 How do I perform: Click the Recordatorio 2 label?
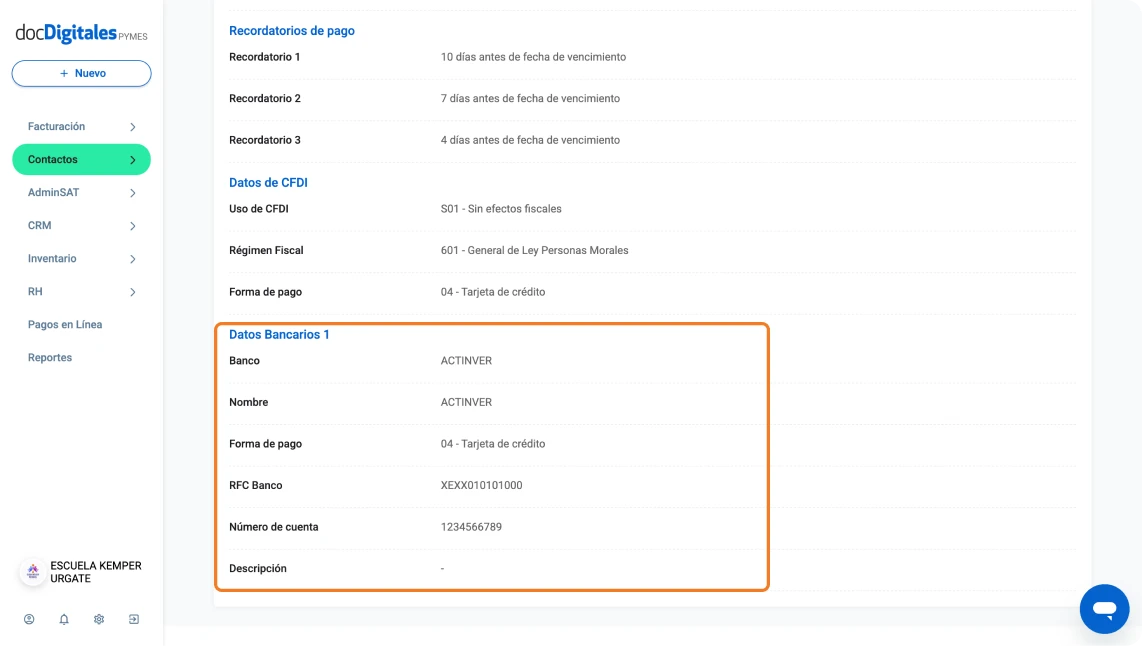click(264, 98)
